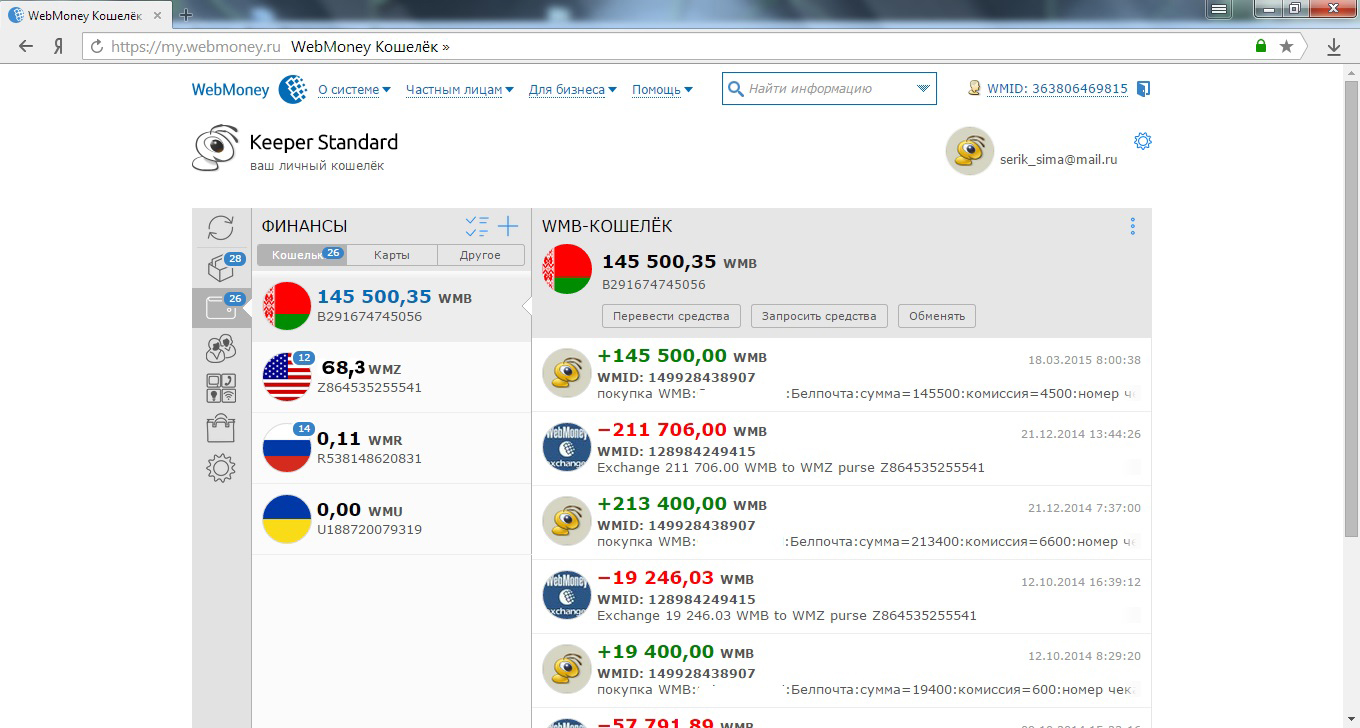
Task: Open the +213 400,00 WMB transaction
Action: point(841,523)
